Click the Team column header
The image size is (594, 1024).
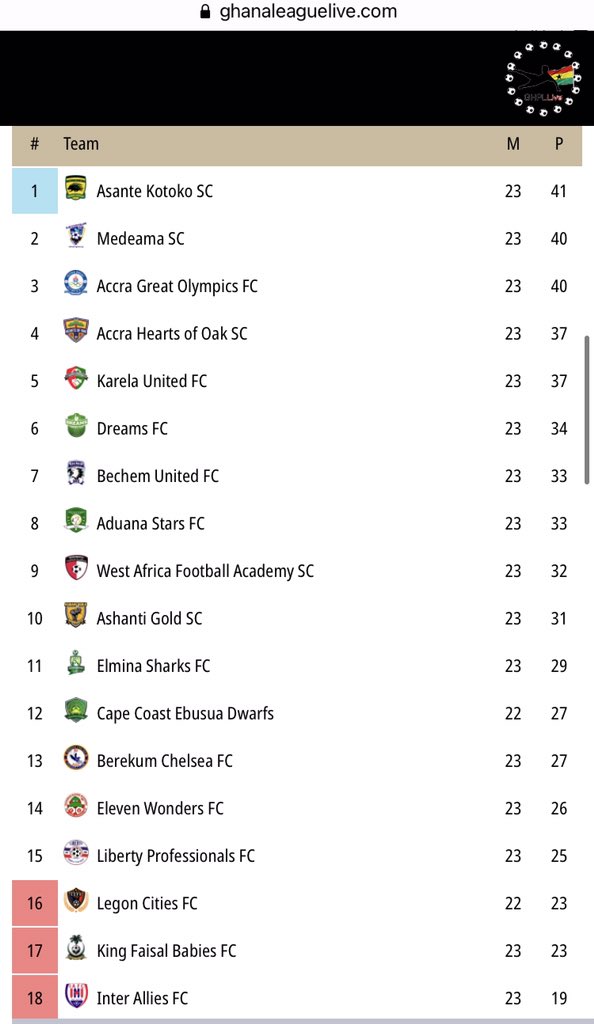click(x=81, y=144)
